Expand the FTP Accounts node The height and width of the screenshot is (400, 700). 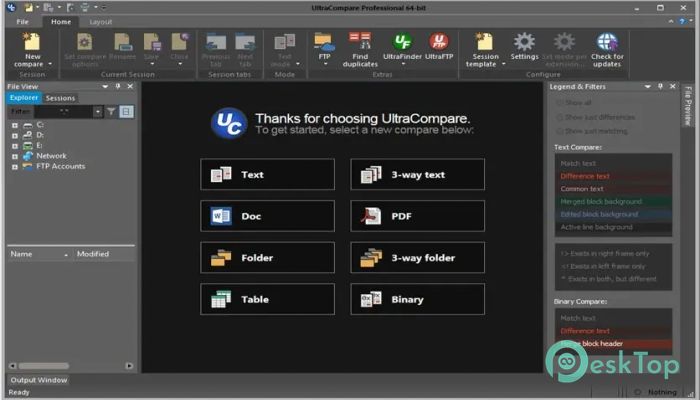pos(15,167)
